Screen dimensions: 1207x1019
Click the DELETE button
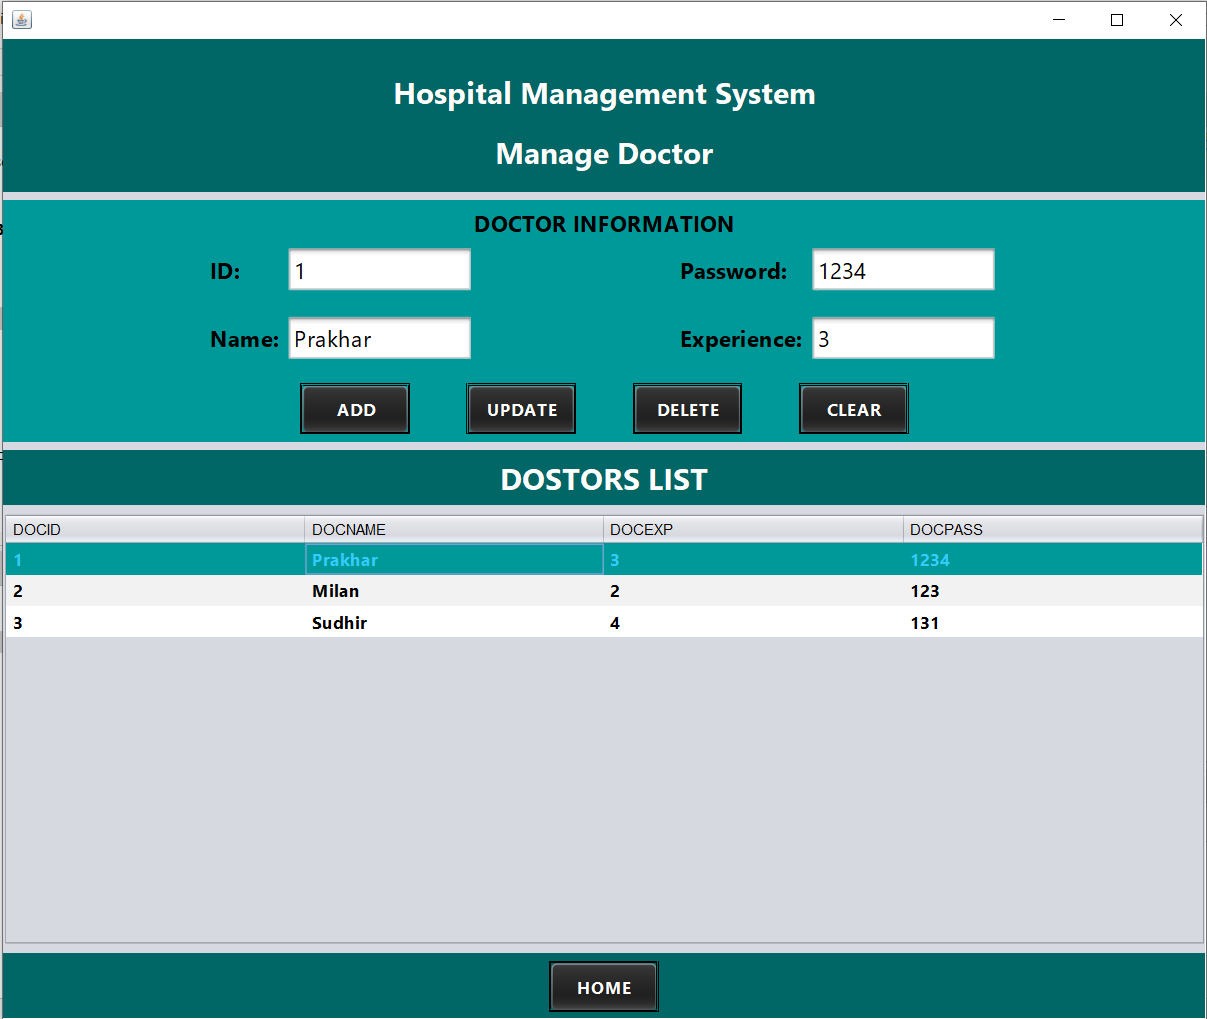tap(687, 409)
